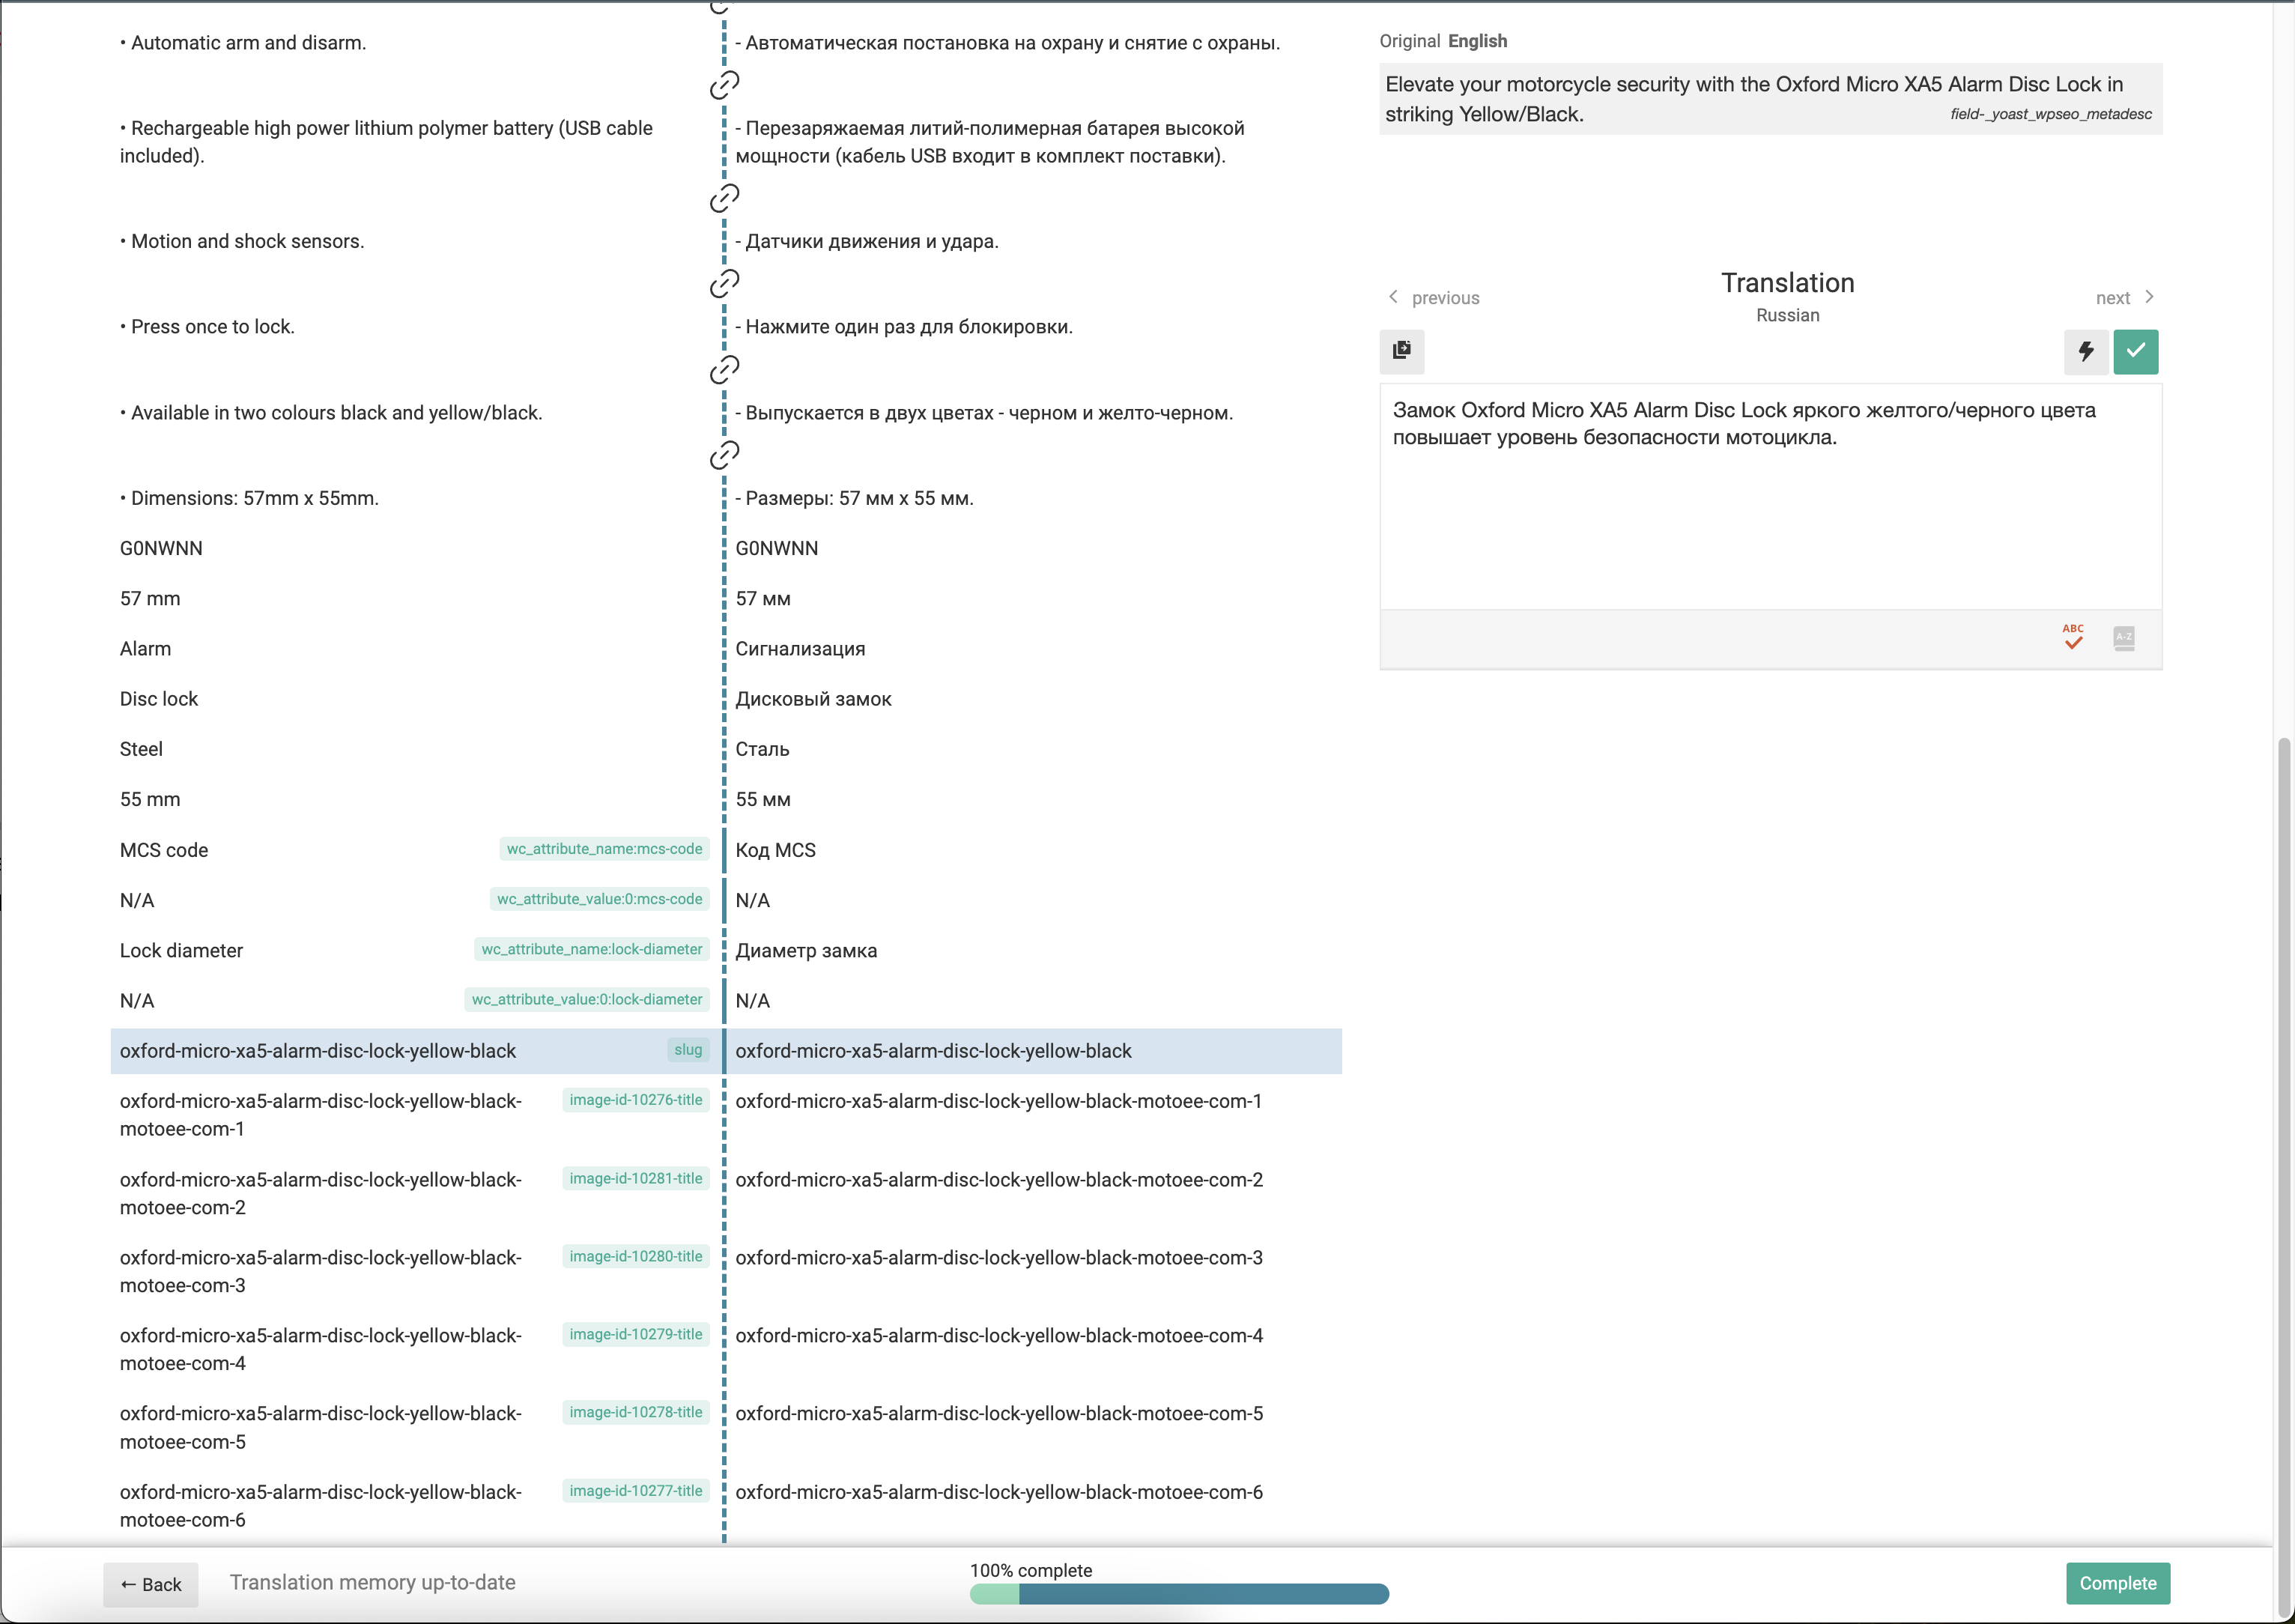This screenshot has width=2295, height=1624.
Task: Click link icon below Rechargeable battery segment
Action: pyautogui.click(x=724, y=198)
